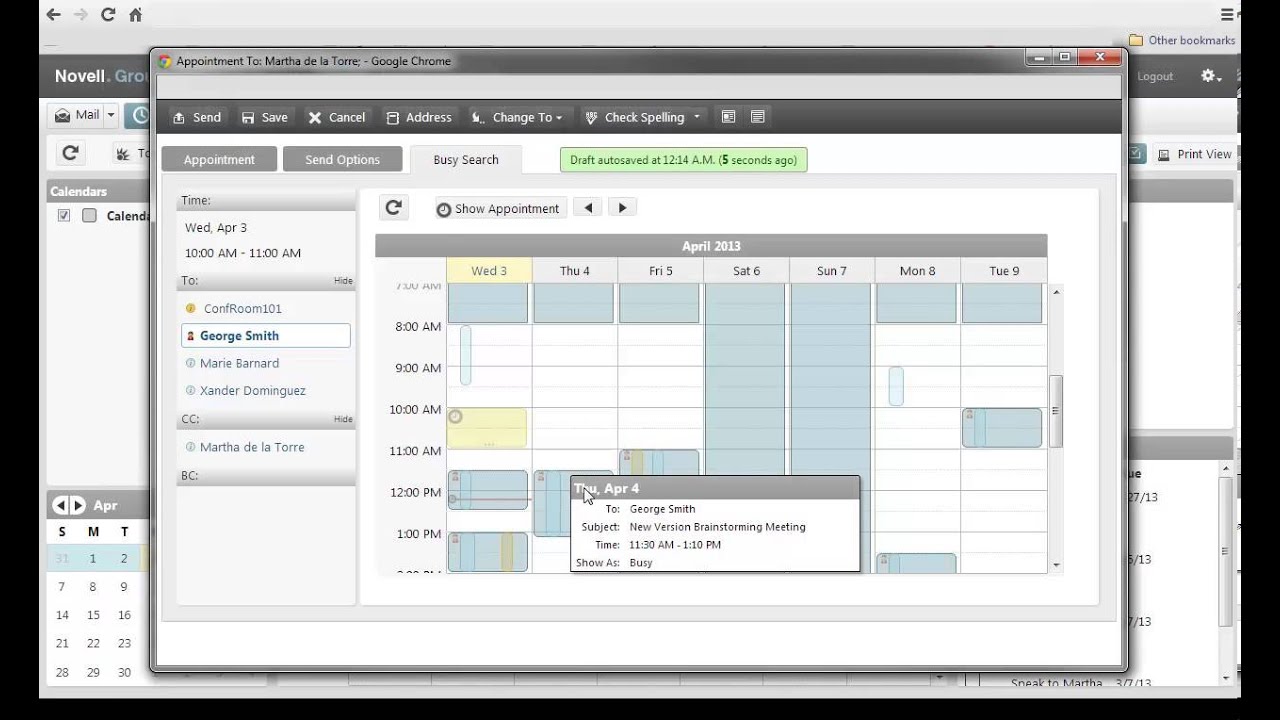Select date 23 in the mini calendar
Image resolution: width=1280 pixels, height=720 pixels.
(124, 644)
